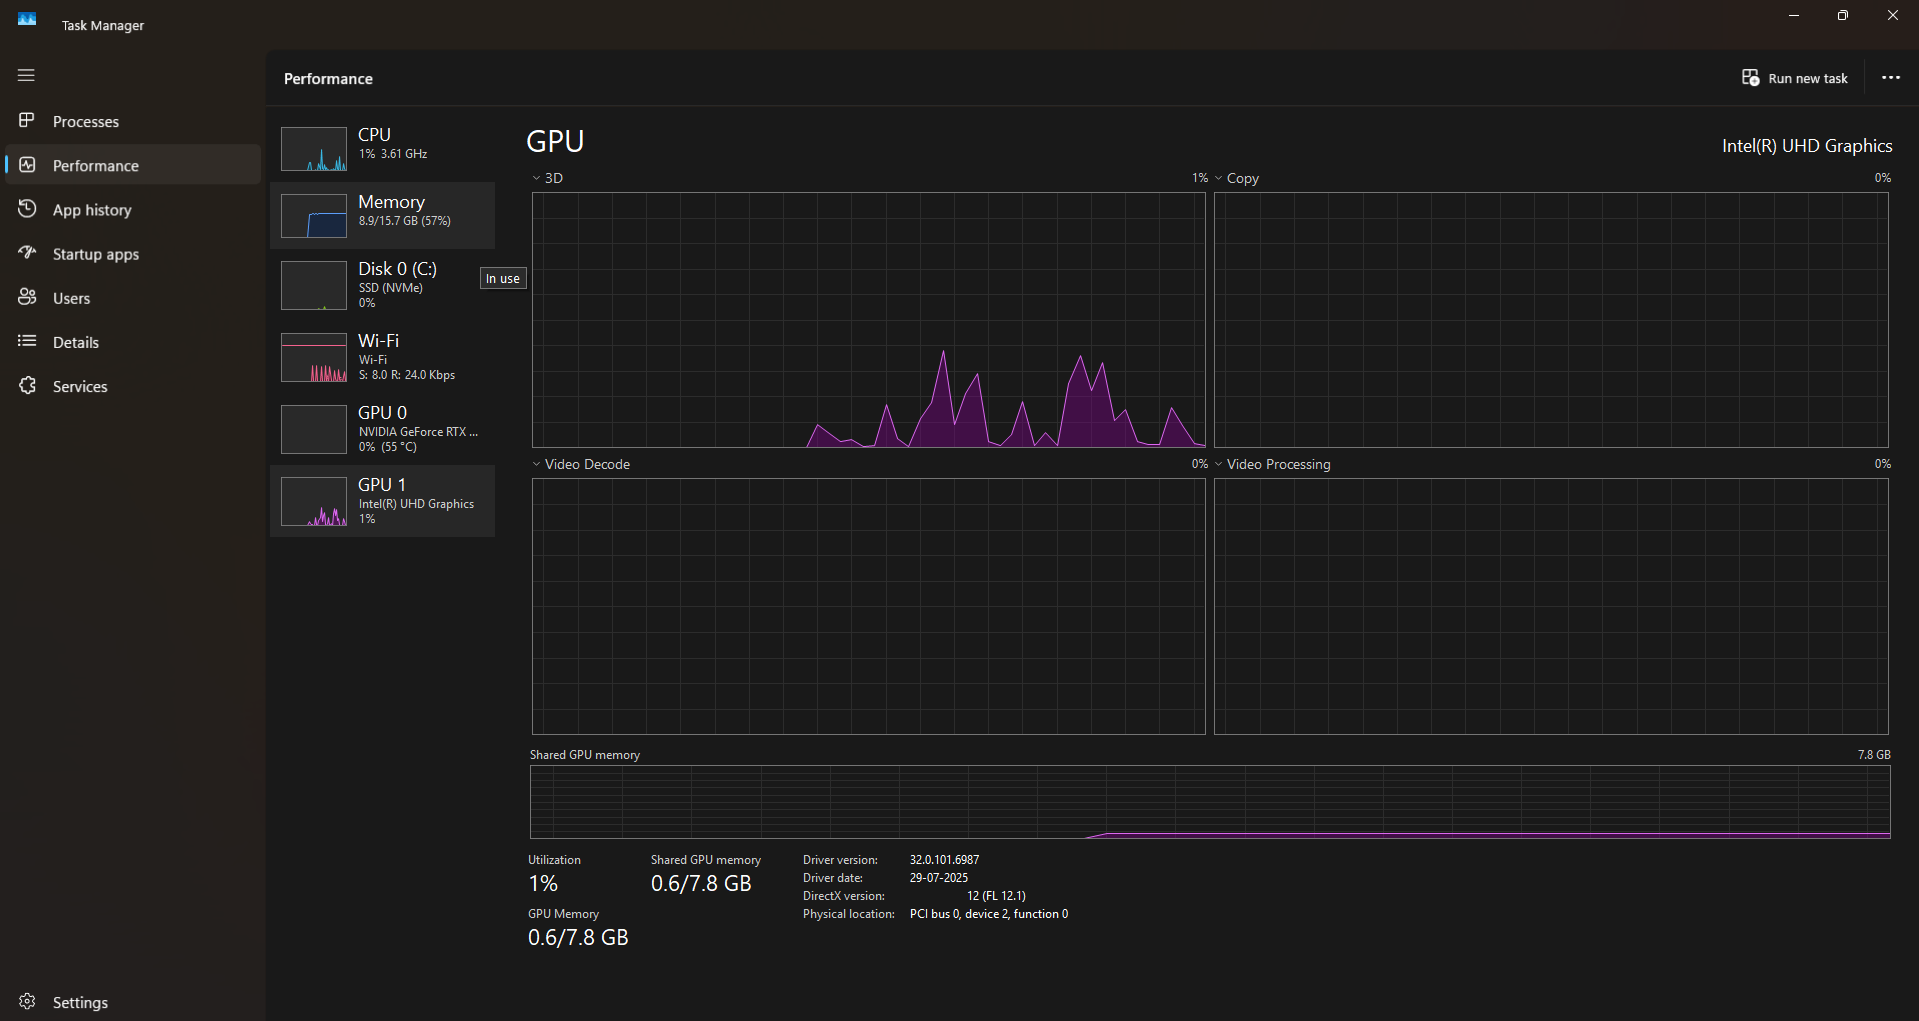Click the Task Manager app icon in title bar
Screen dimensions: 1919x1021
point(27,19)
